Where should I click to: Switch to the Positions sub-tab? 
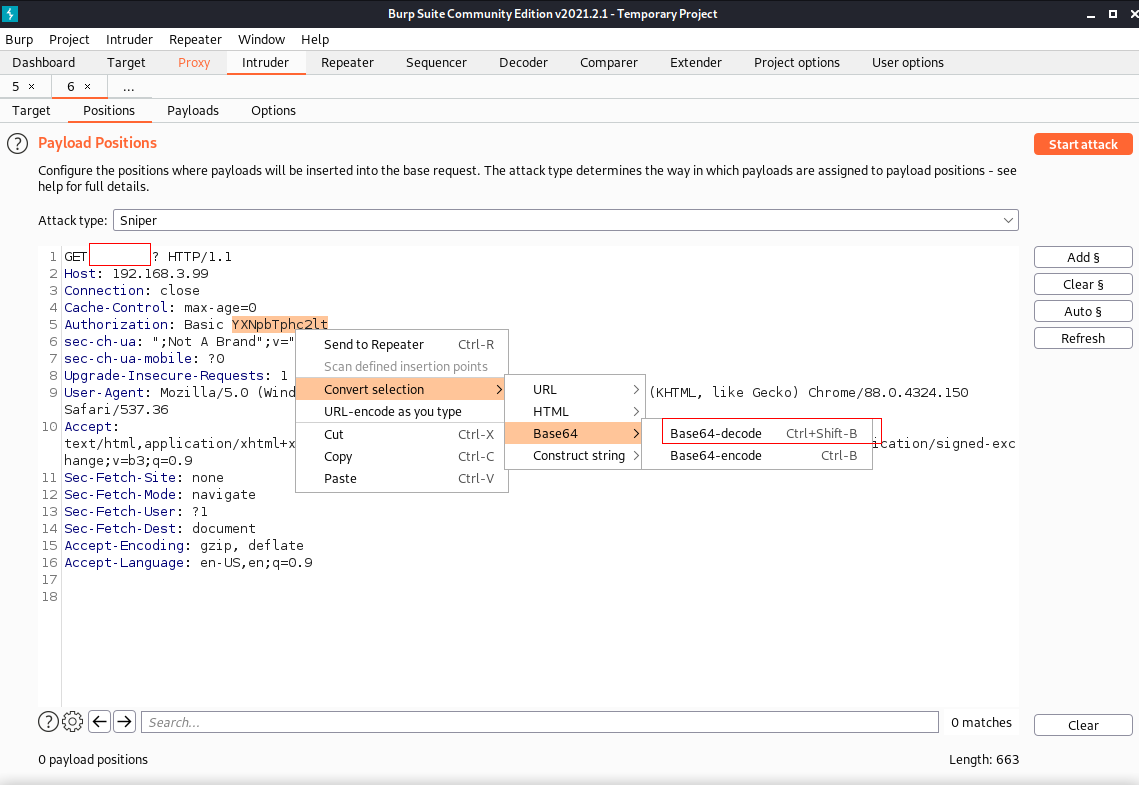click(109, 110)
